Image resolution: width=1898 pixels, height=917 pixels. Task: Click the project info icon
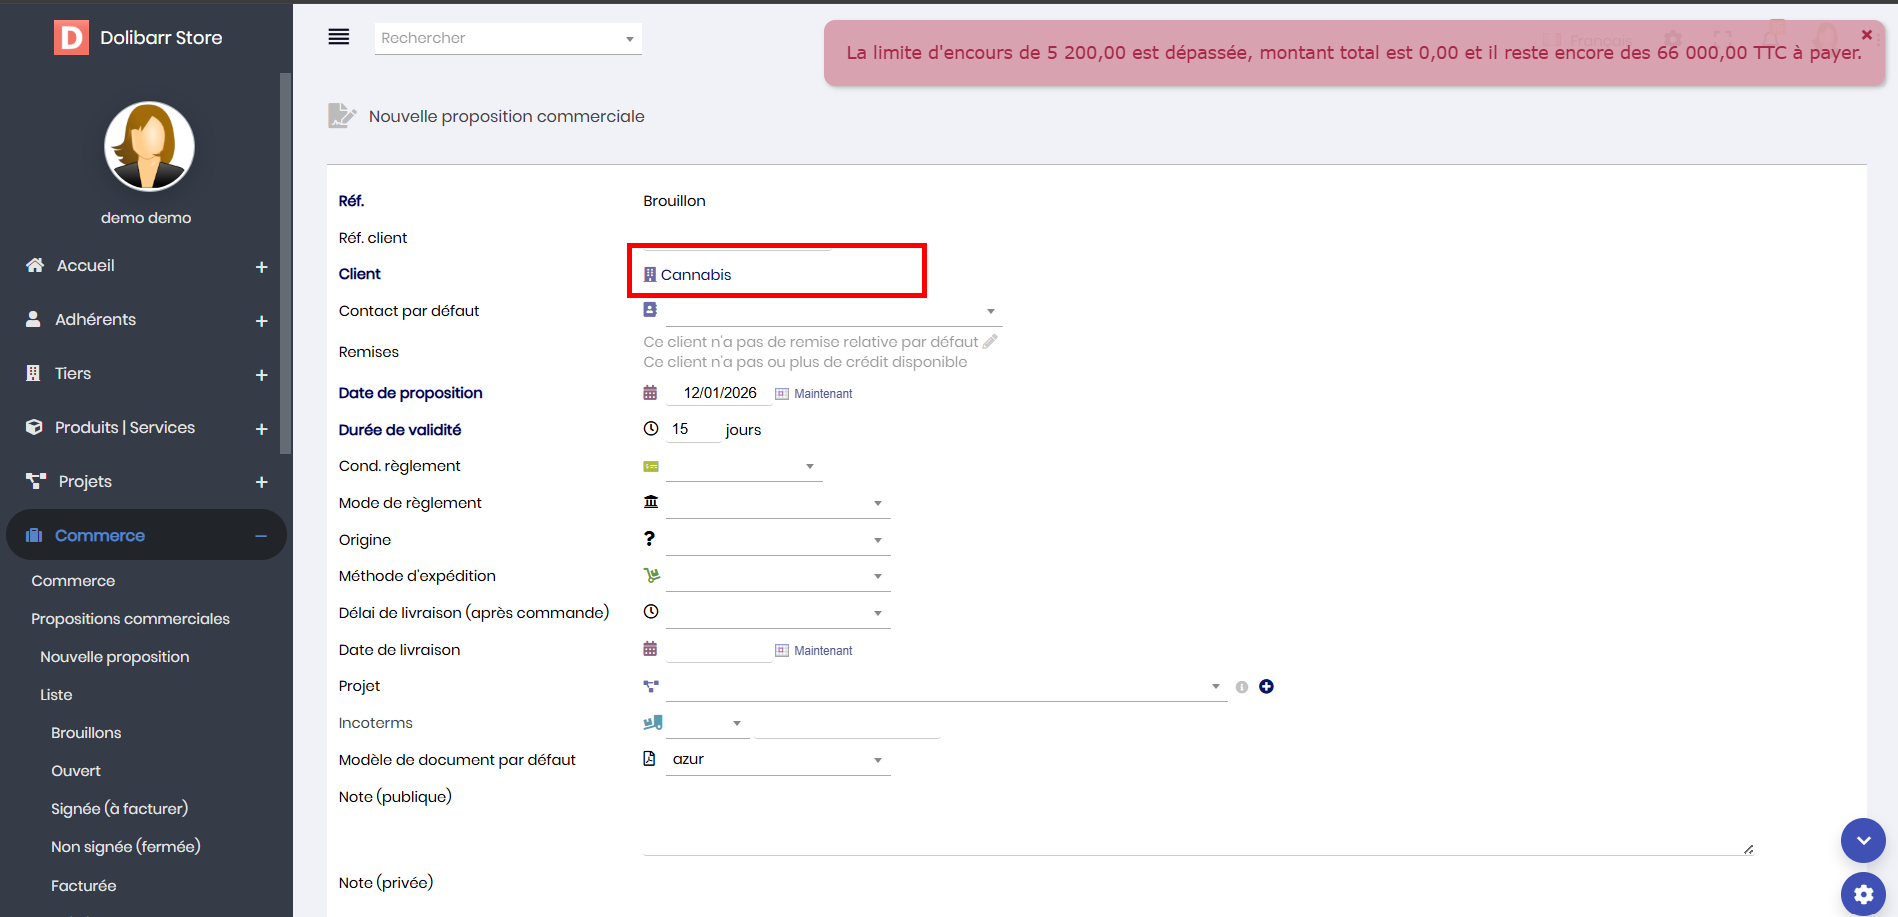[1242, 687]
